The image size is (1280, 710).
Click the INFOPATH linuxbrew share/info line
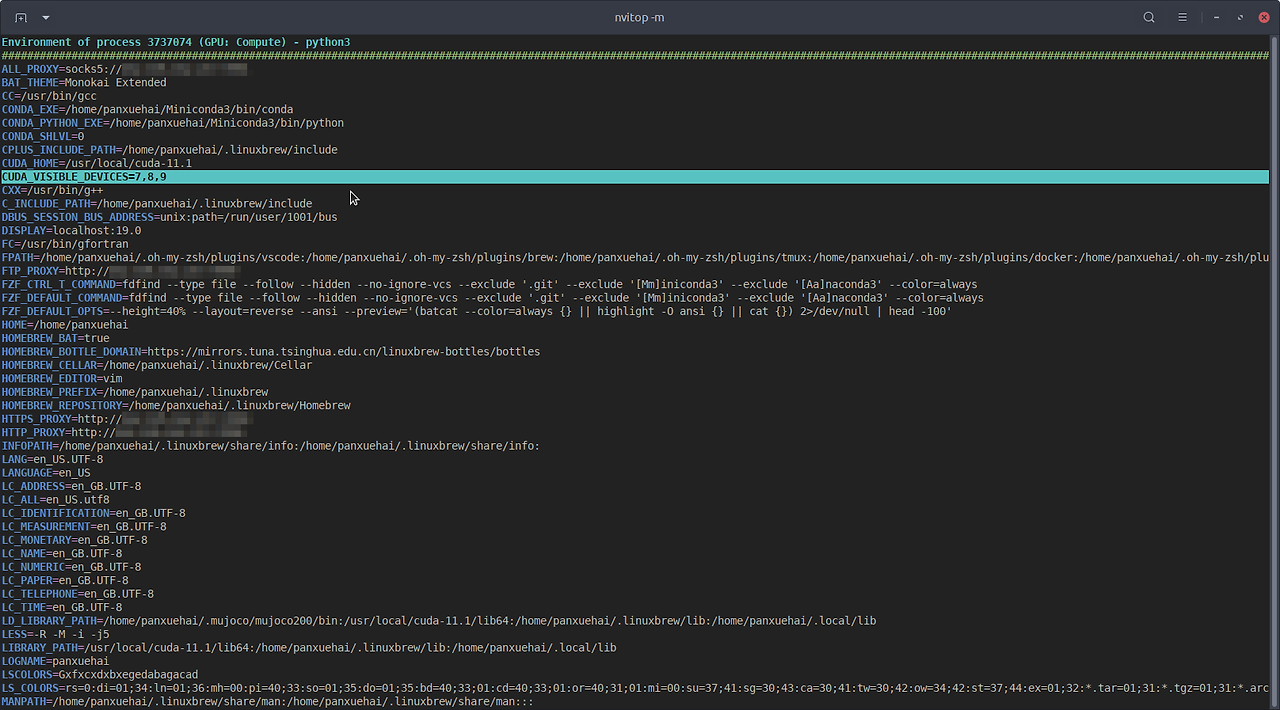pyautogui.click(x=271, y=445)
